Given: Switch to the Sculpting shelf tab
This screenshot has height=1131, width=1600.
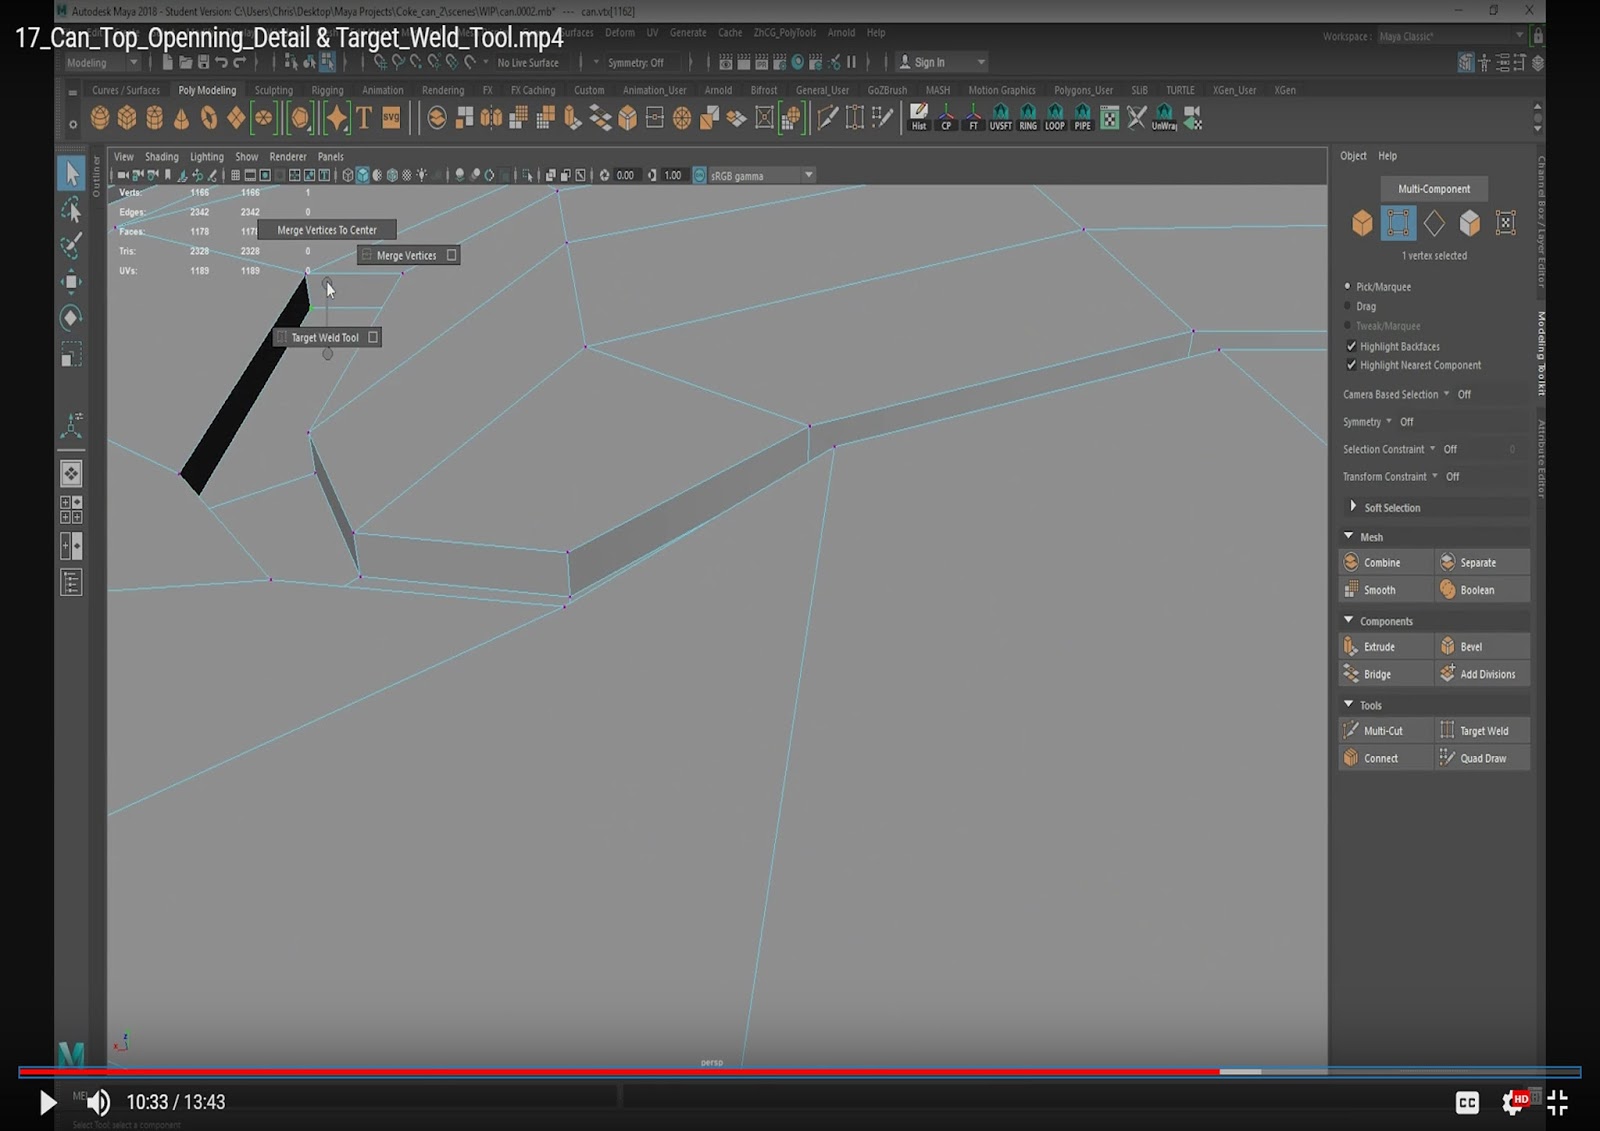Looking at the screenshot, I should click(273, 89).
